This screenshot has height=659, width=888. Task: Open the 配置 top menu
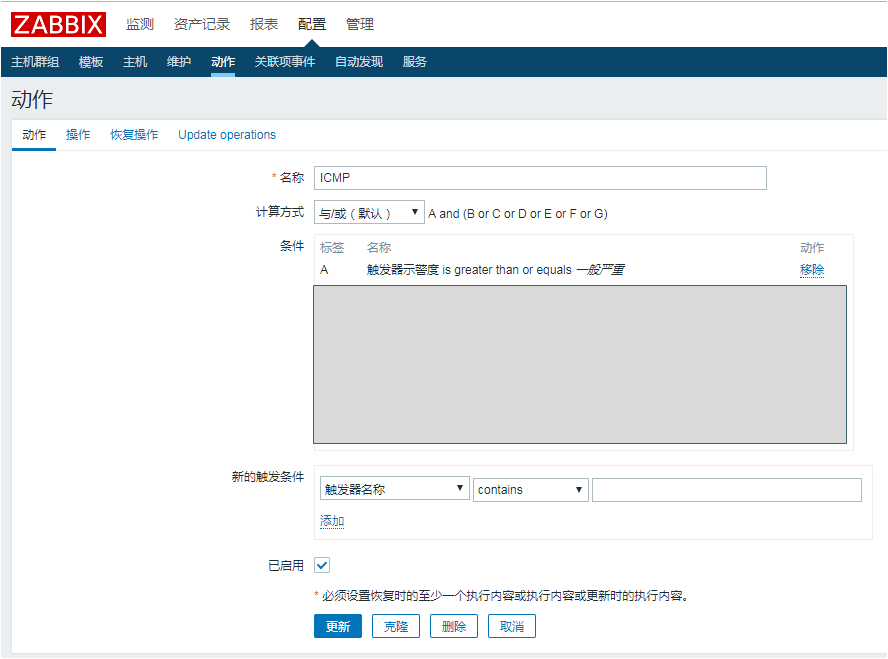click(312, 24)
